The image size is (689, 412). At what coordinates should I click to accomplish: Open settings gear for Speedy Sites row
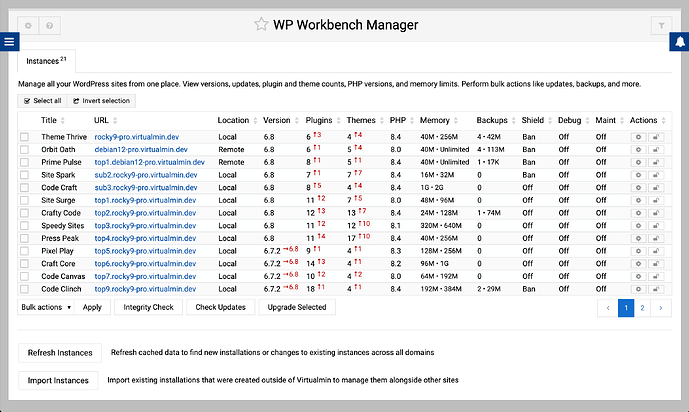point(638,226)
